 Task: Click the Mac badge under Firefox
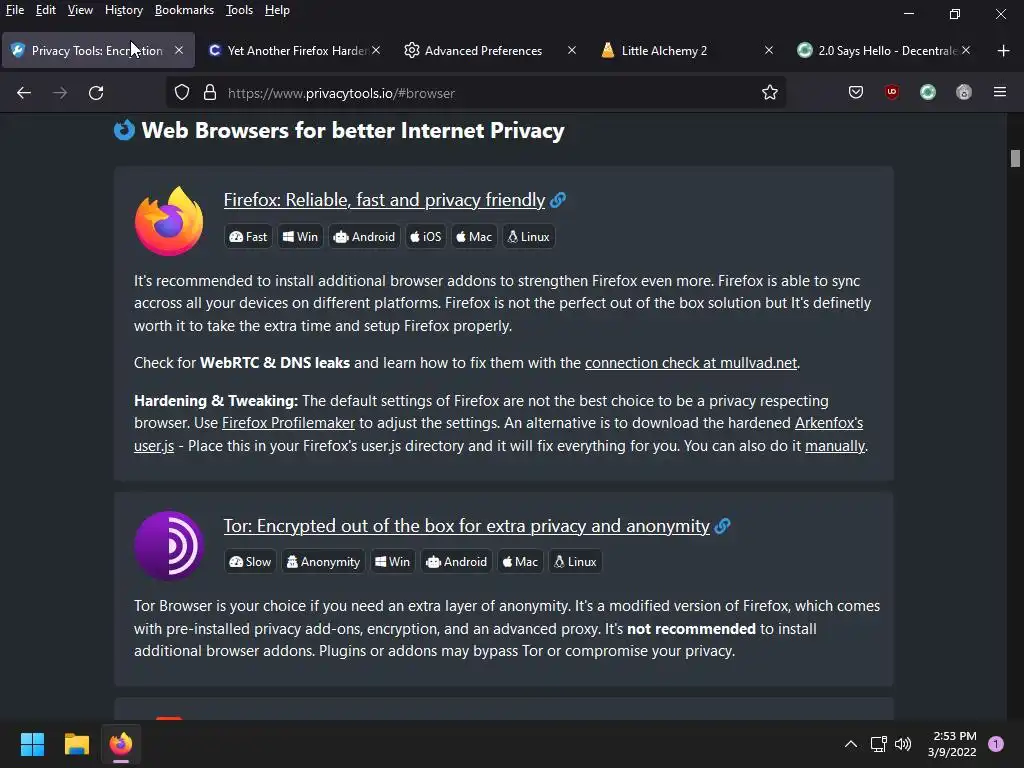[474, 236]
